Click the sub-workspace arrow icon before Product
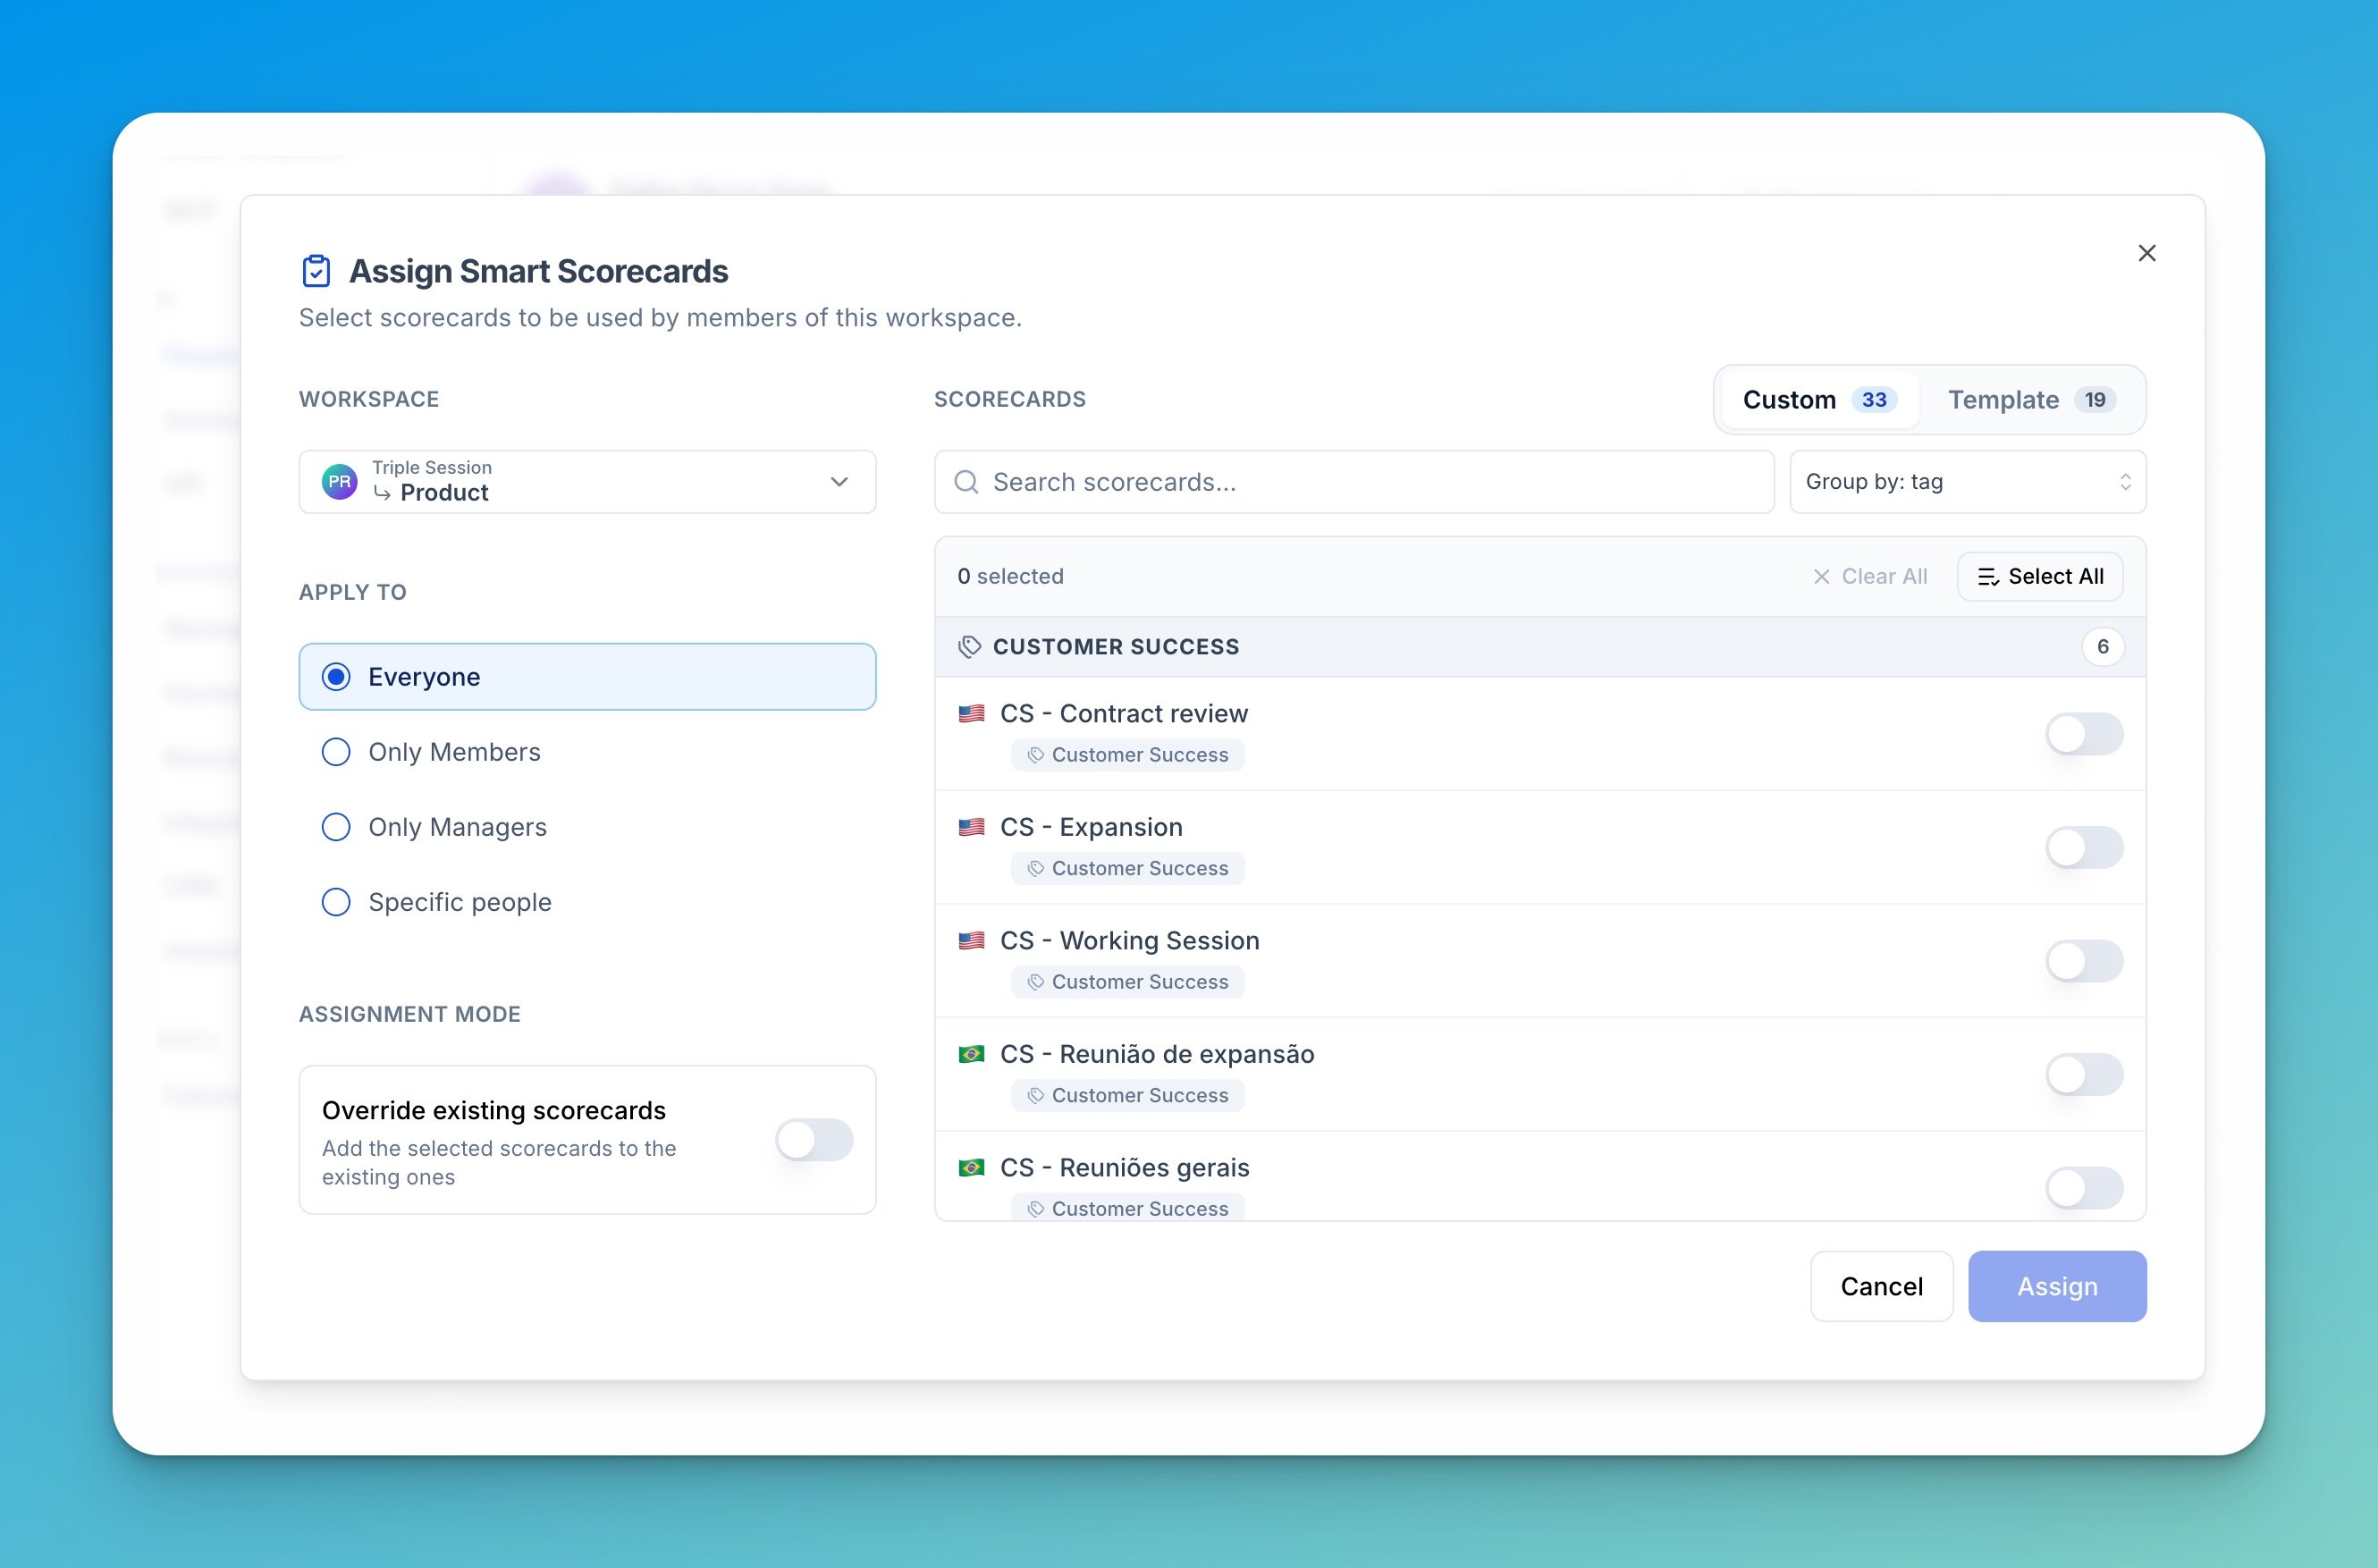Image resolution: width=2378 pixels, height=1568 pixels. click(382, 493)
